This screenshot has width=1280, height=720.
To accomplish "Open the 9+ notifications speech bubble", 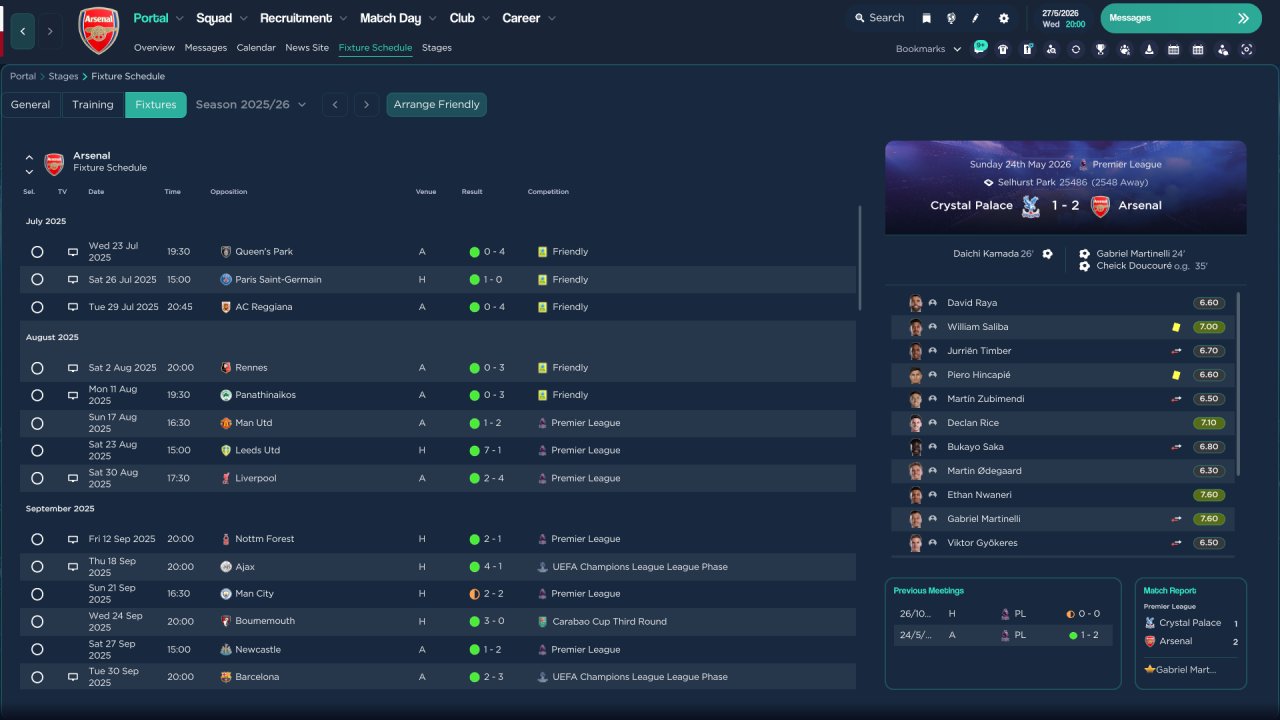I will pyautogui.click(x=980, y=47).
